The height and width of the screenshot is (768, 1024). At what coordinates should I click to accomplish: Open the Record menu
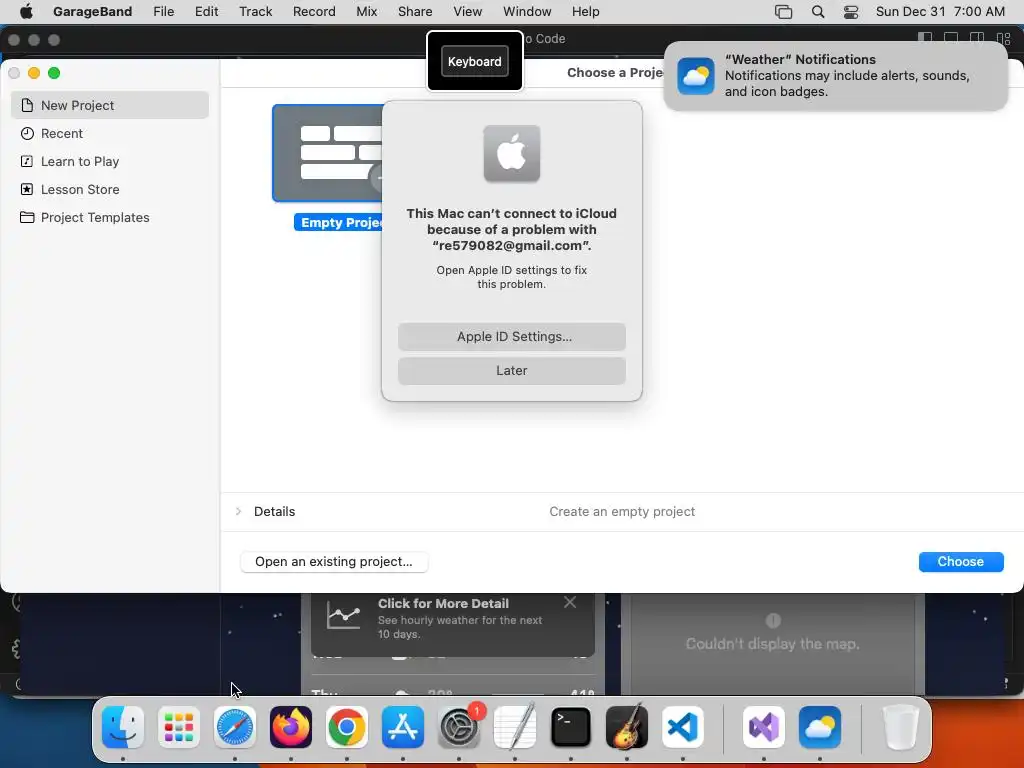click(313, 12)
